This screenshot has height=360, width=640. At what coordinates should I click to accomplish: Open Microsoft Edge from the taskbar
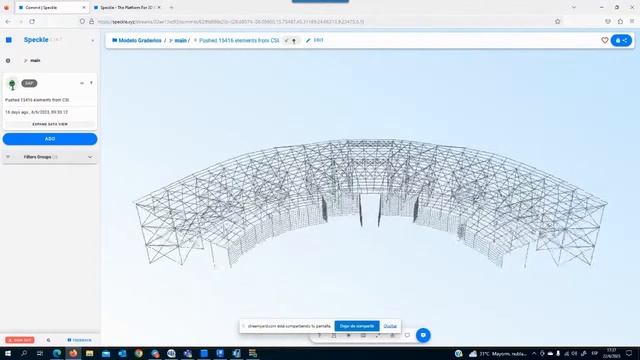pyautogui.click(x=57, y=353)
